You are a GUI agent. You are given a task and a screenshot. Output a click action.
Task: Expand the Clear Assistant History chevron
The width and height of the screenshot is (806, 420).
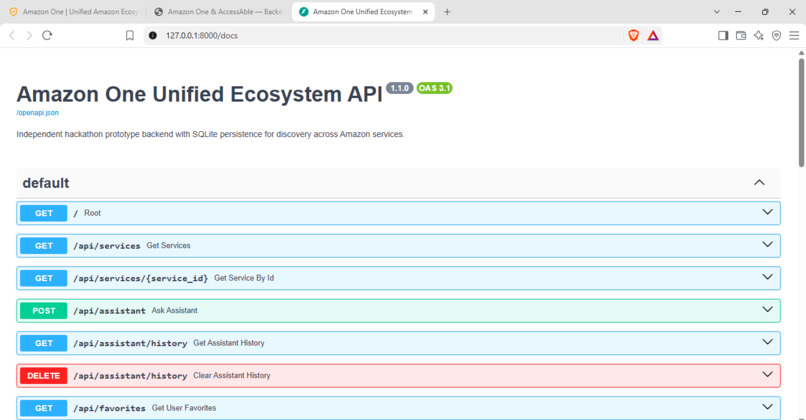pos(767,374)
